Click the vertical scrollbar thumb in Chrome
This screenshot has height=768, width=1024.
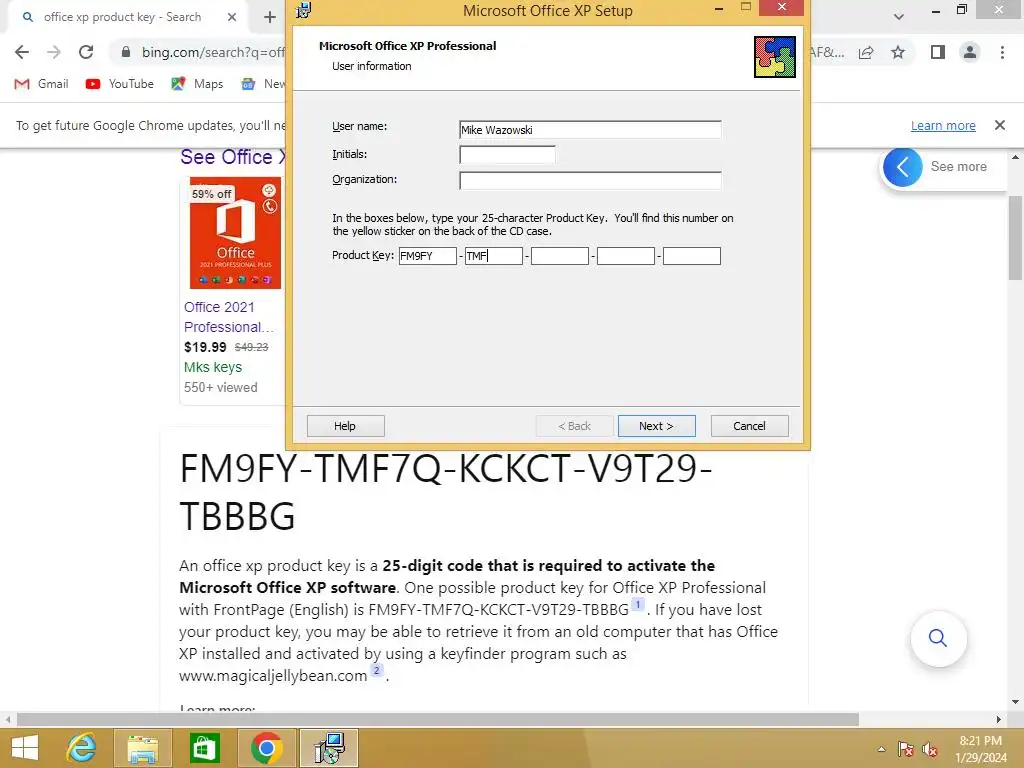pyautogui.click(x=1015, y=238)
